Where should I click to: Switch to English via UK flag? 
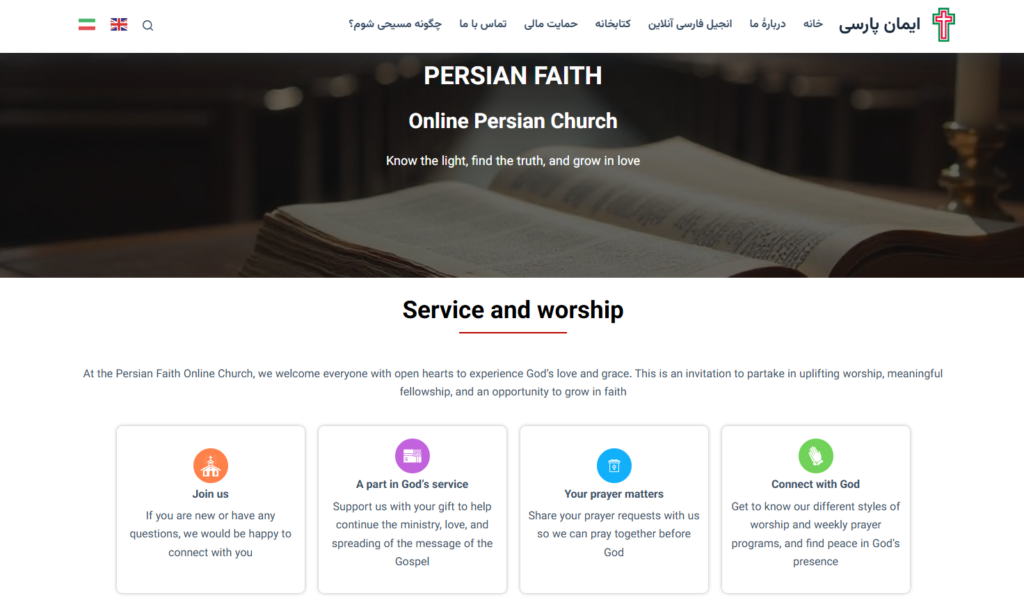coord(119,24)
